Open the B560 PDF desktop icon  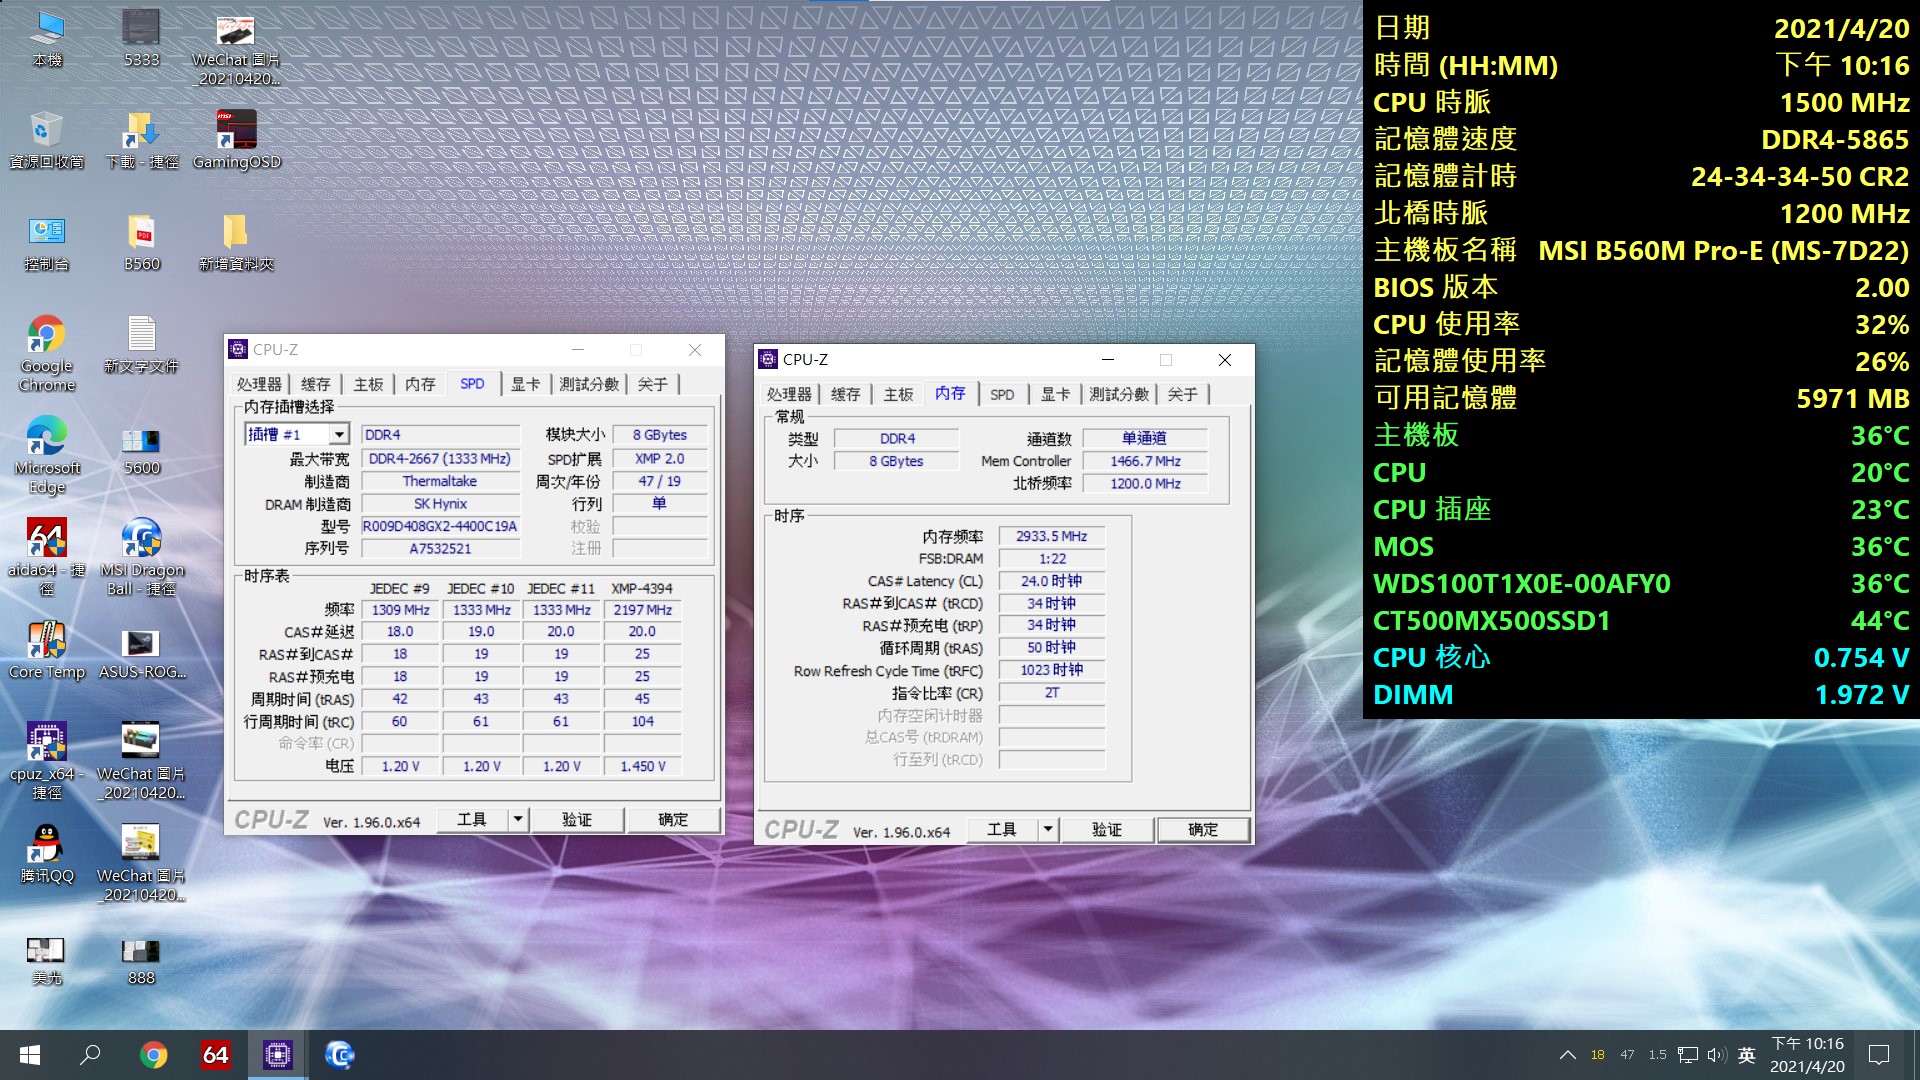141,243
